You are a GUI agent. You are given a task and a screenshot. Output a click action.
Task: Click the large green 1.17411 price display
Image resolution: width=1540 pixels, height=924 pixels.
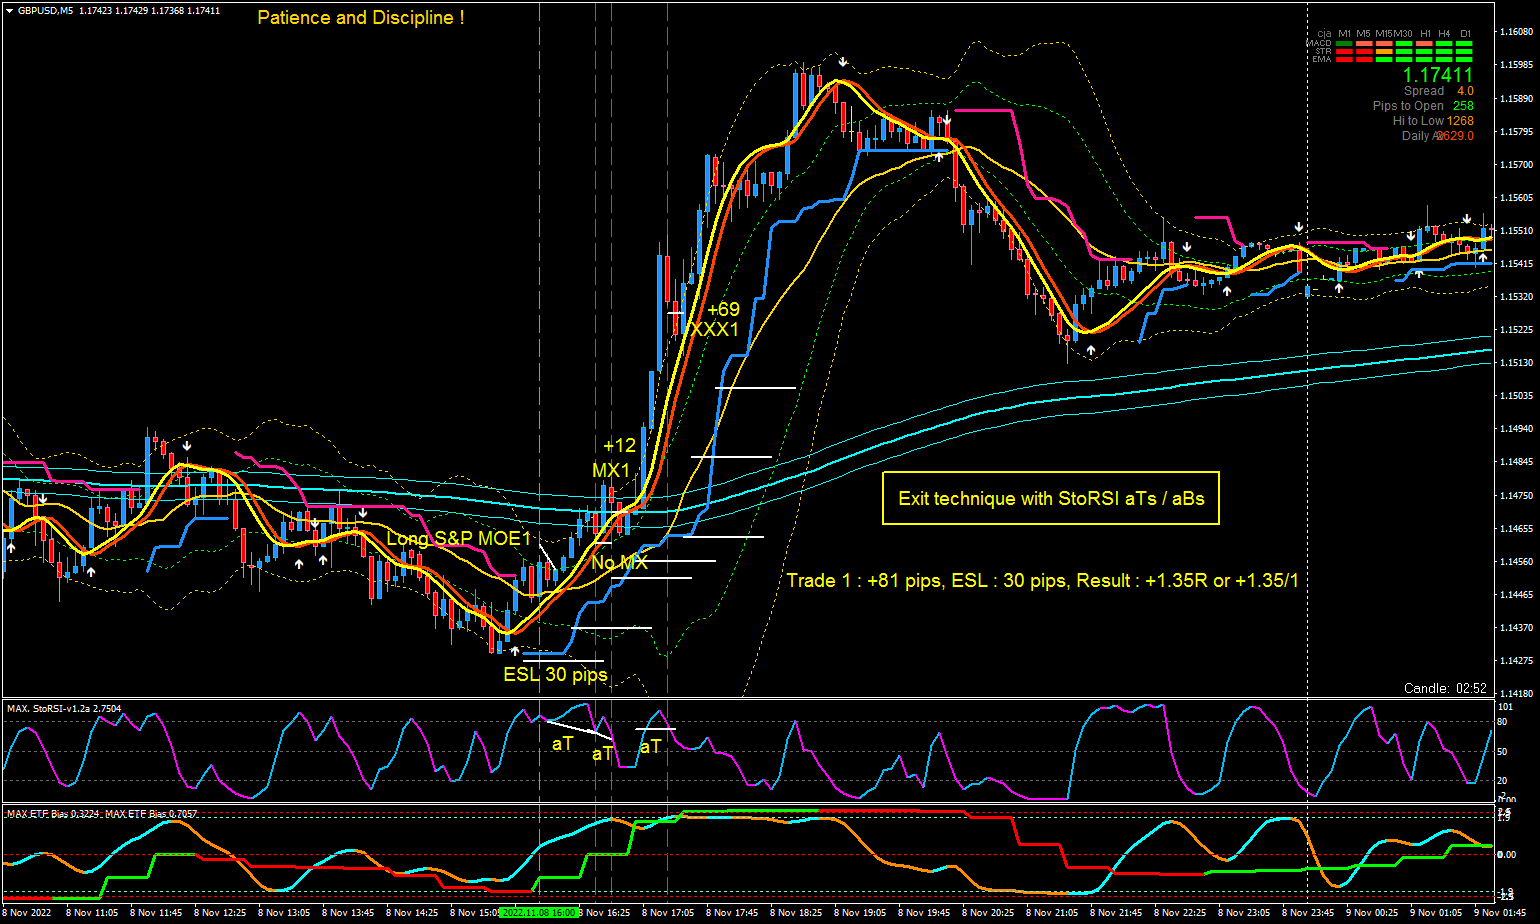pos(1437,75)
